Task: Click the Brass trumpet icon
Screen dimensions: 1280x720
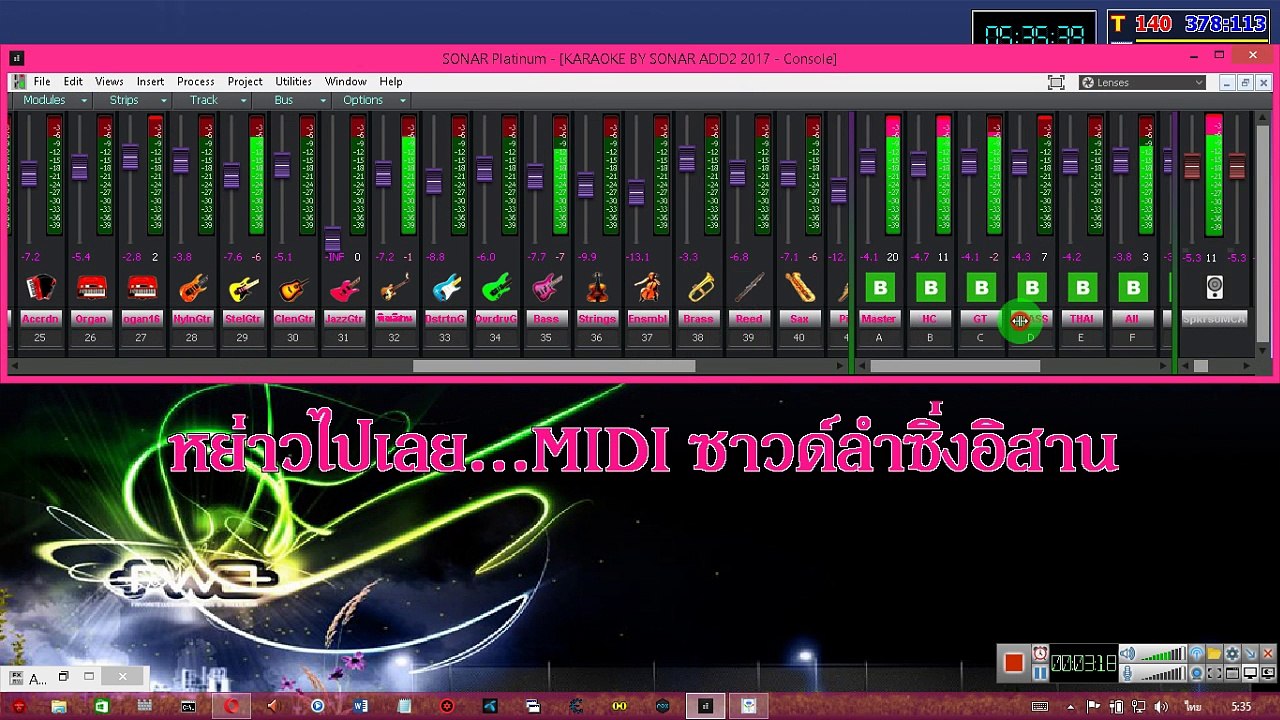Action: [x=698, y=288]
